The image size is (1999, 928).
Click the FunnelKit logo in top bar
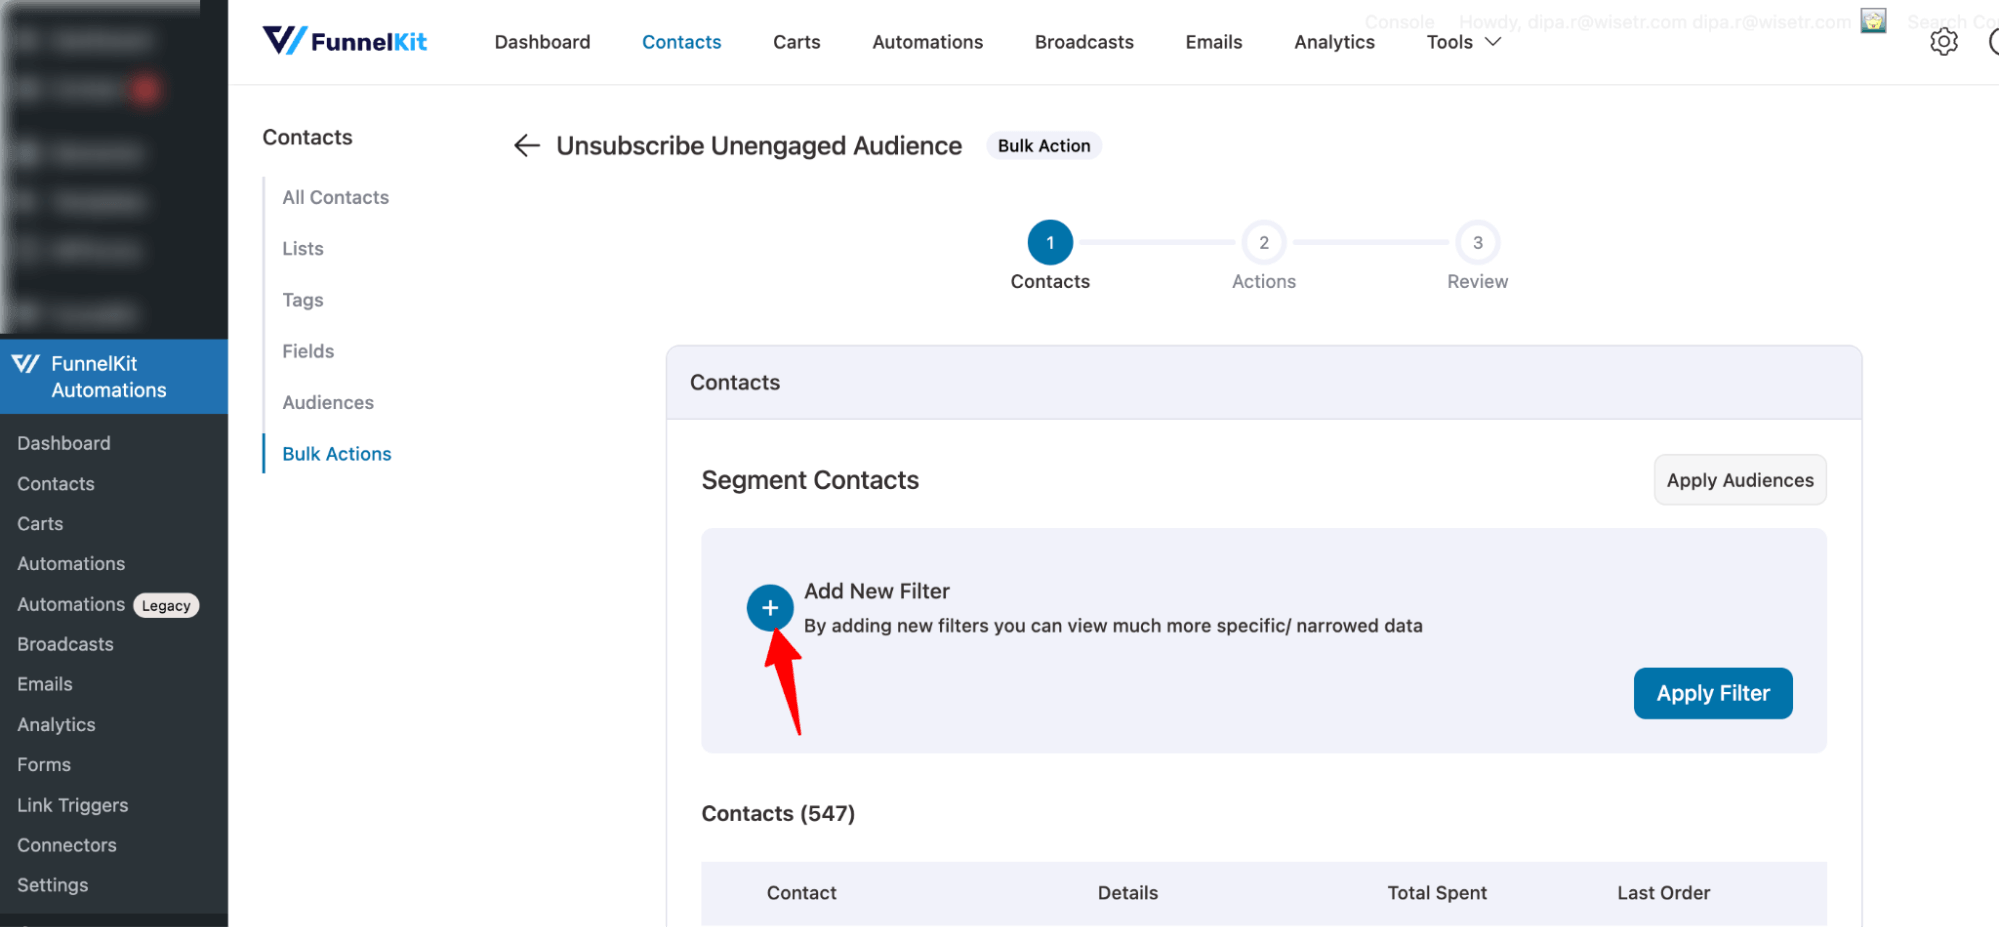tap(345, 42)
